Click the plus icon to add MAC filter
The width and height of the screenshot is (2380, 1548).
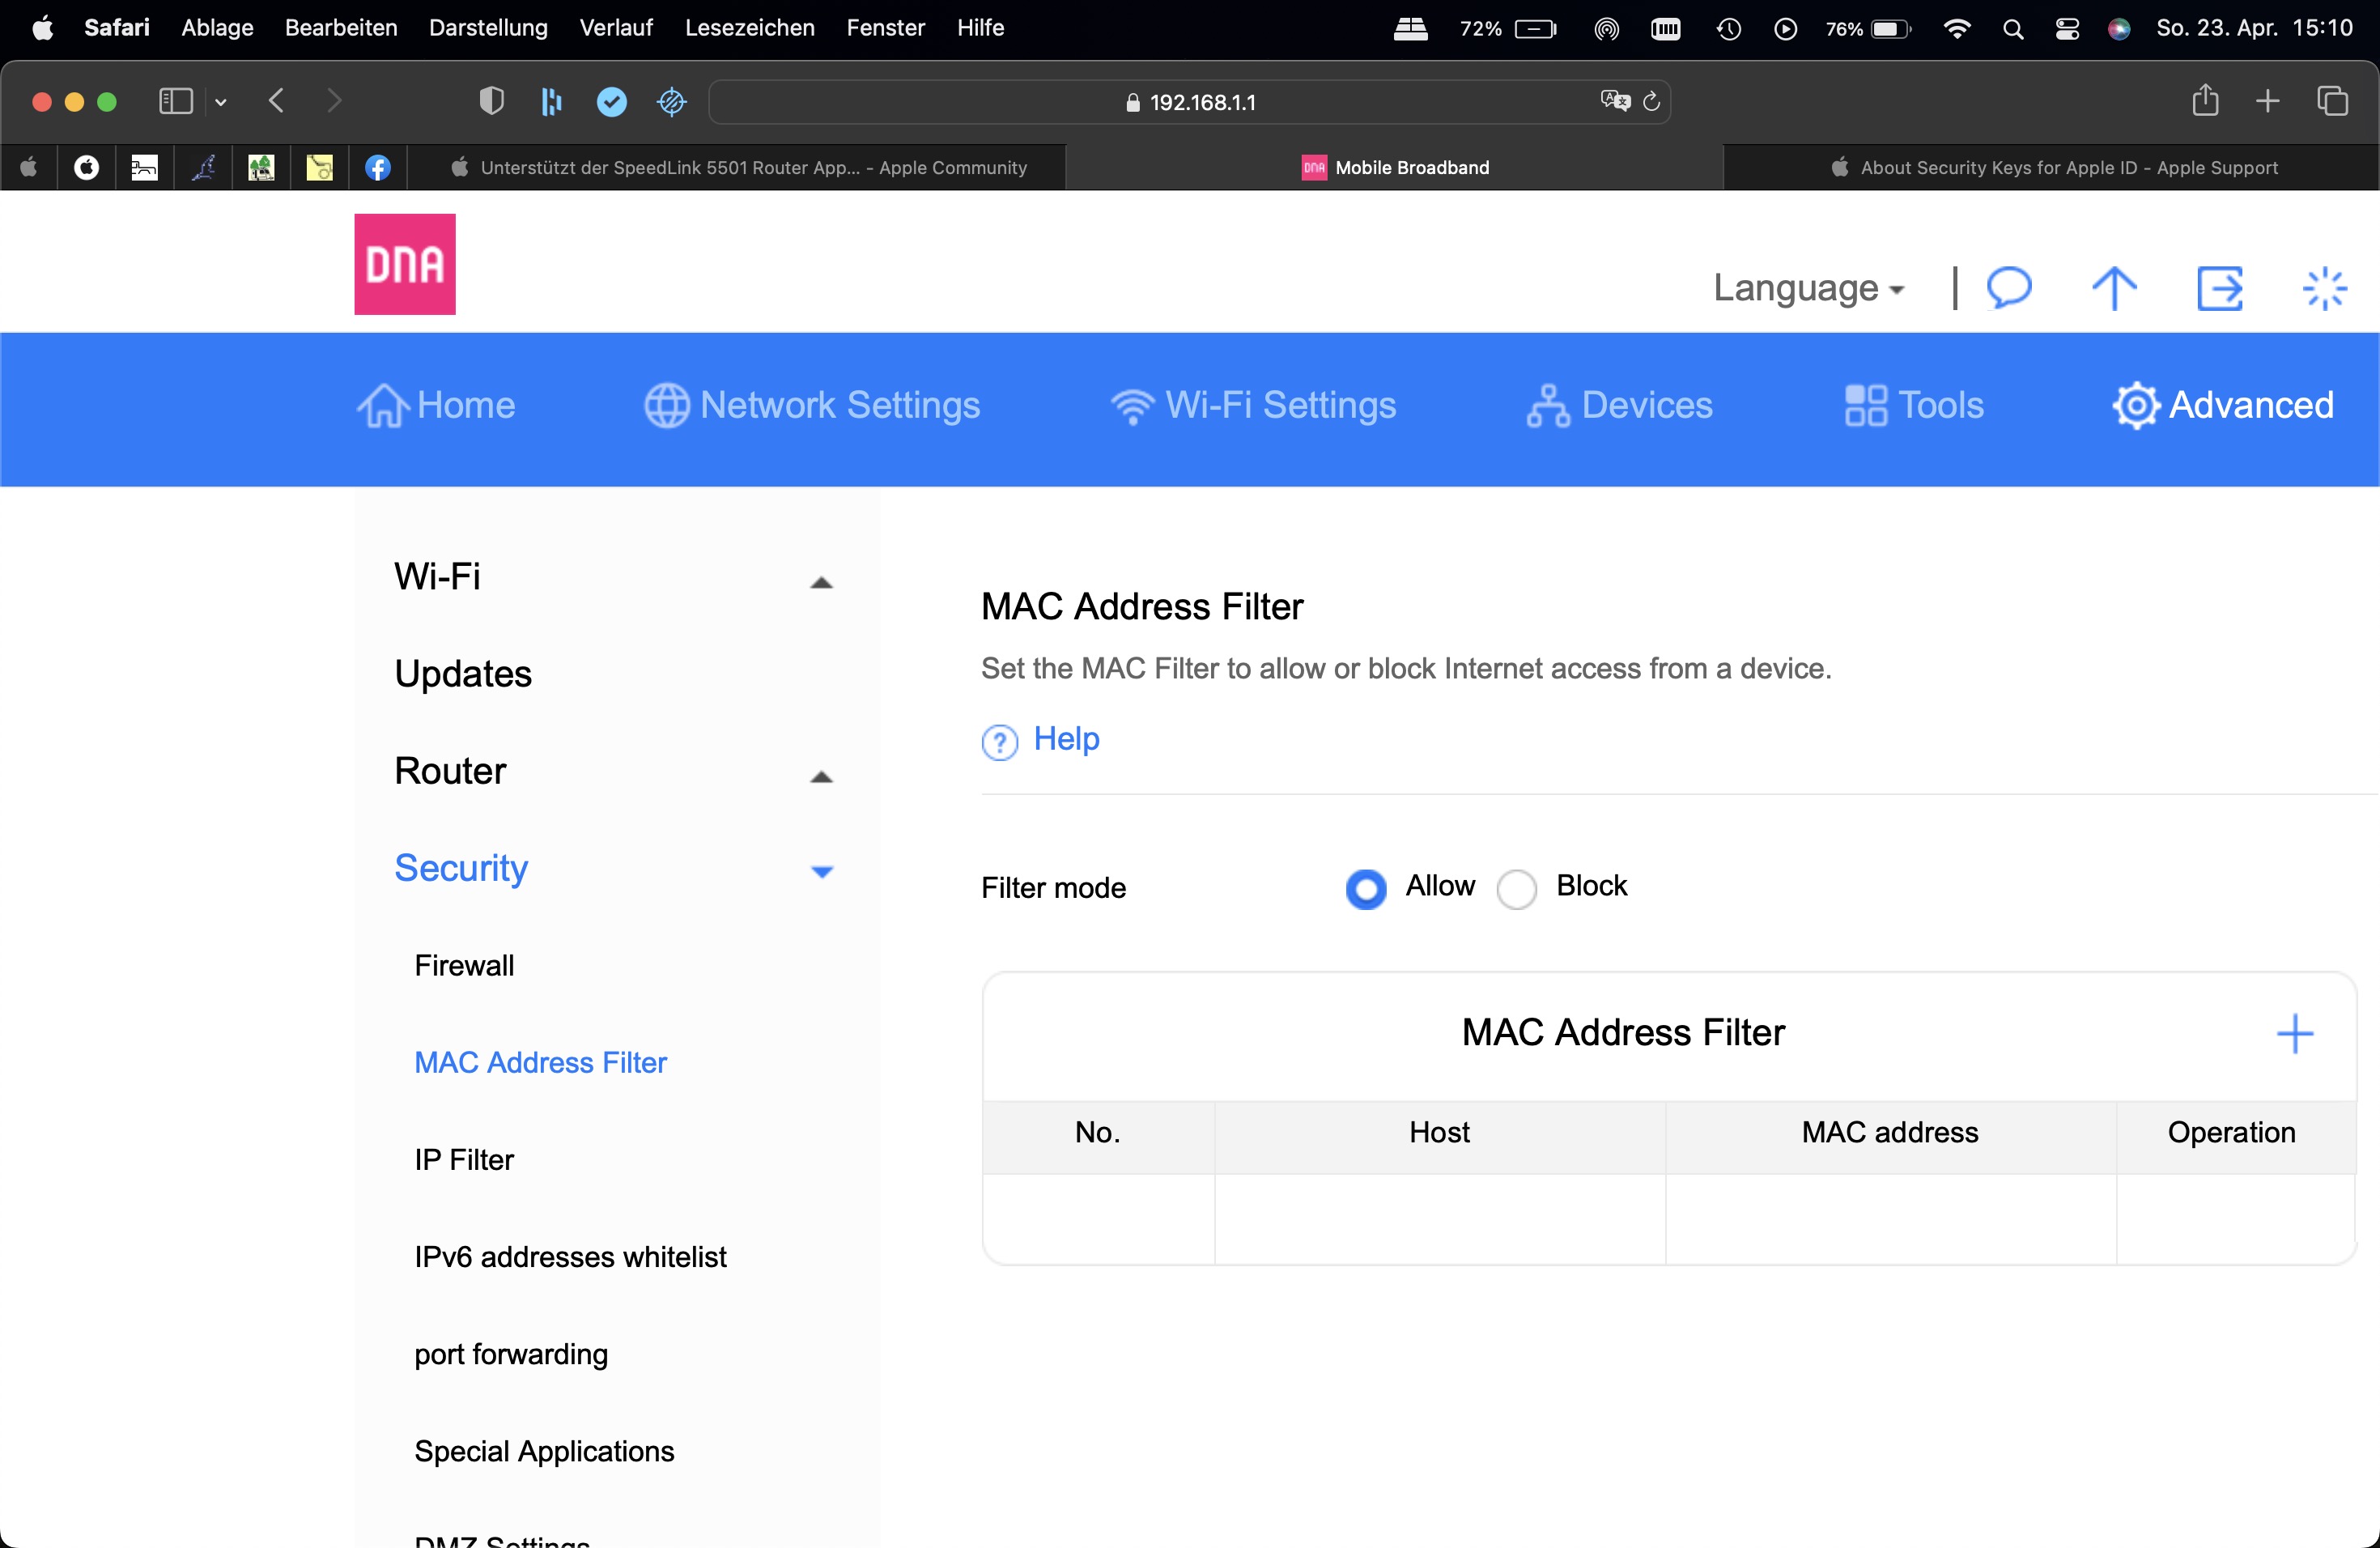click(2294, 1033)
